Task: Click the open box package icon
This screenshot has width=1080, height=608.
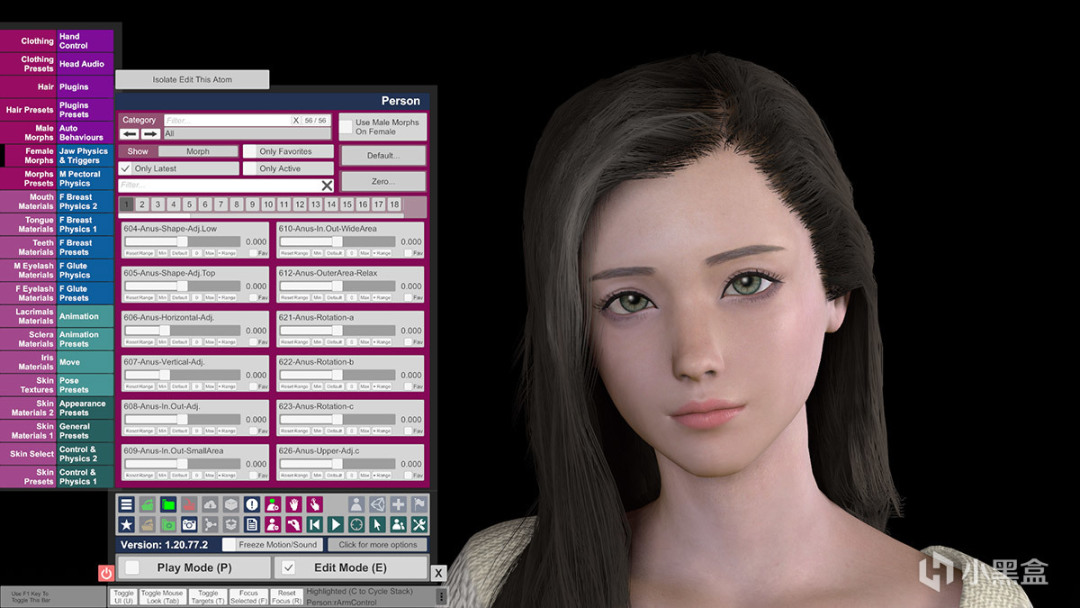Action: [x=231, y=525]
